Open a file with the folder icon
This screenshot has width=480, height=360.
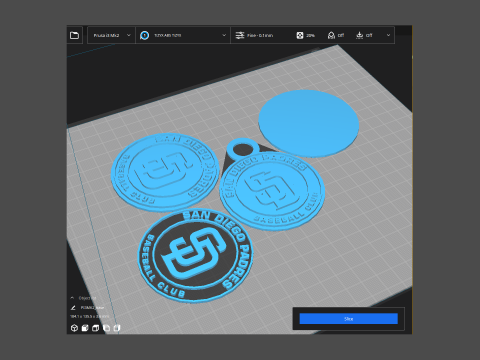pos(74,35)
